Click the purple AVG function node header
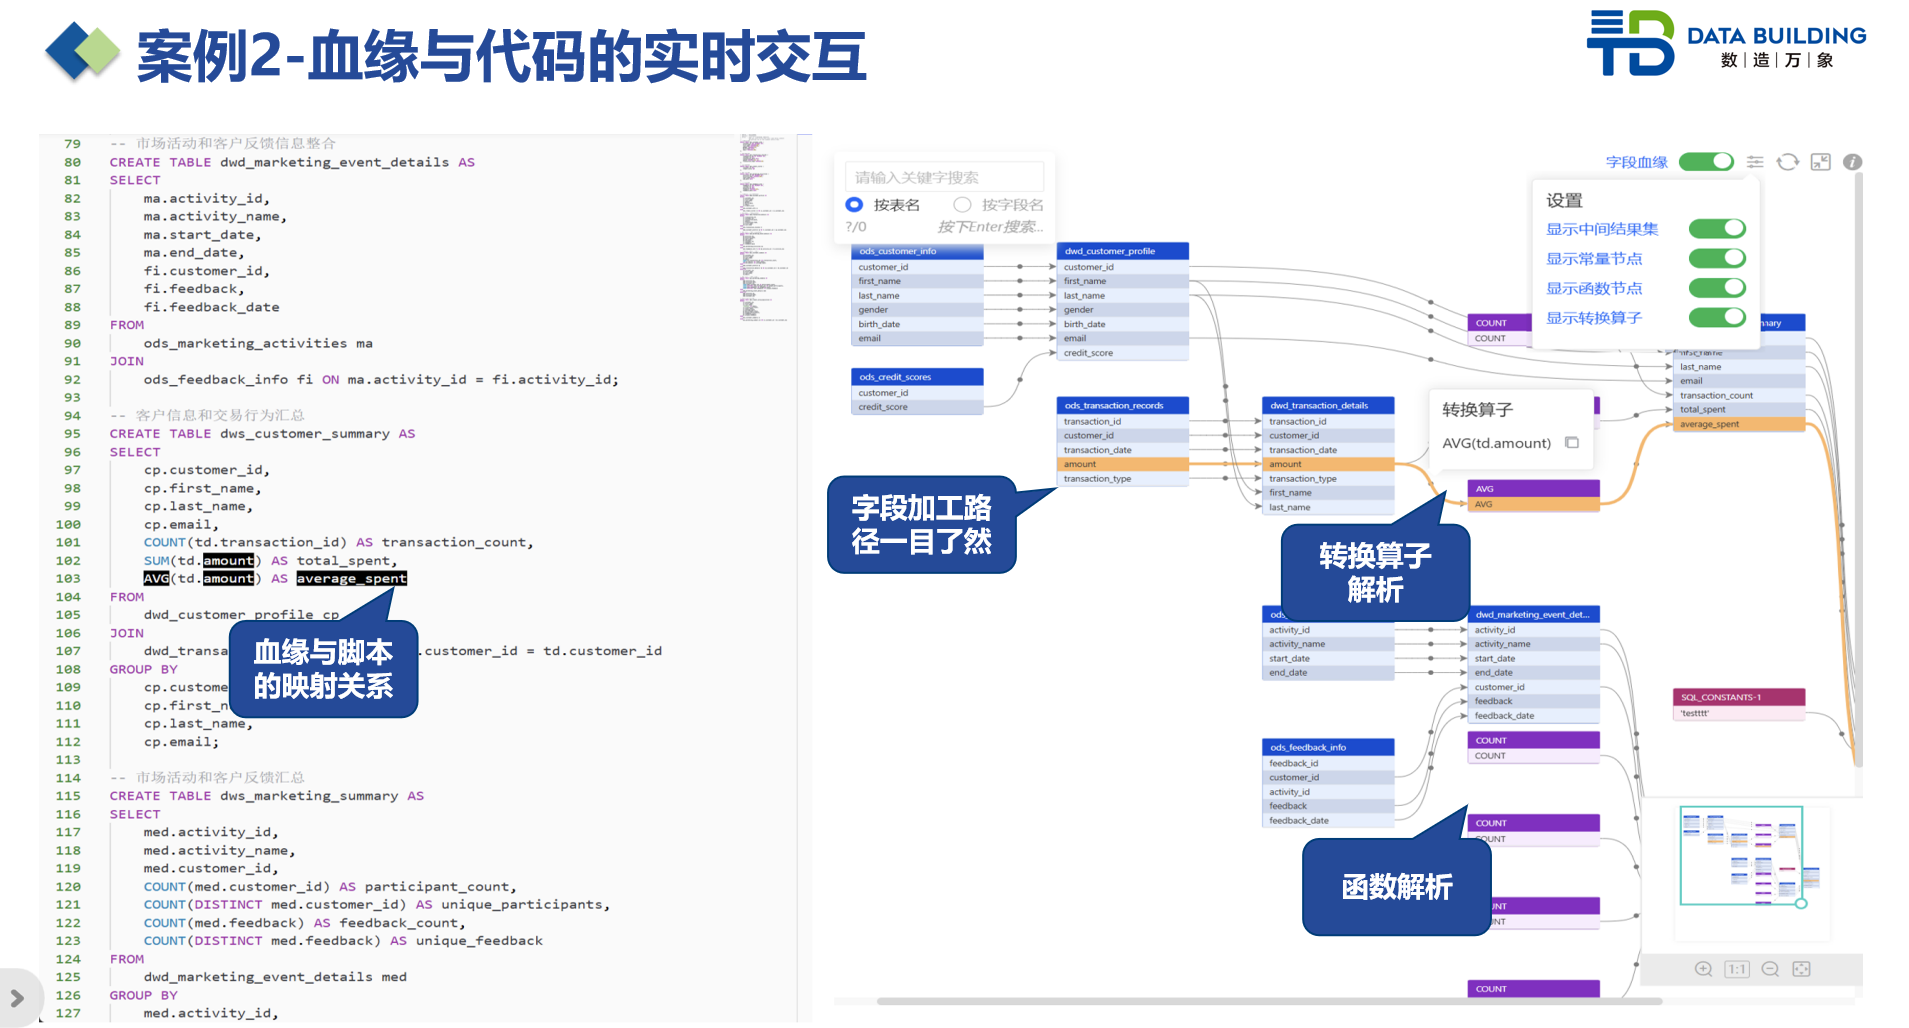This screenshot has width=1909, height=1028. point(1534,489)
